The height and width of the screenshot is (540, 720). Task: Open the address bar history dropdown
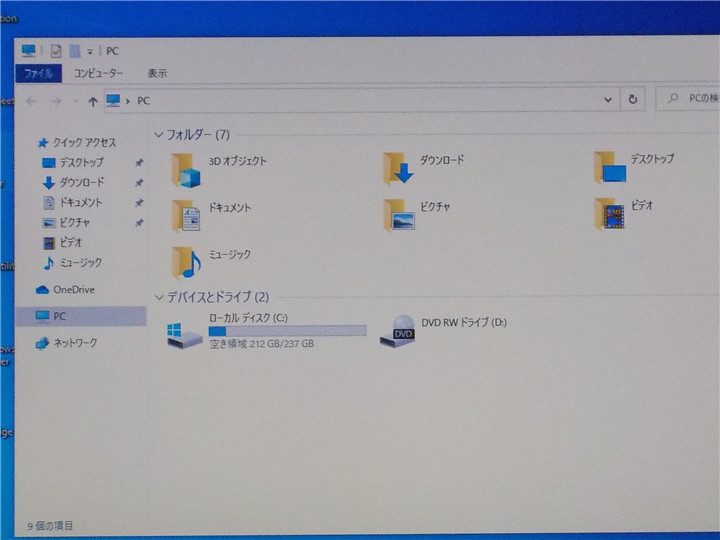[x=608, y=99]
